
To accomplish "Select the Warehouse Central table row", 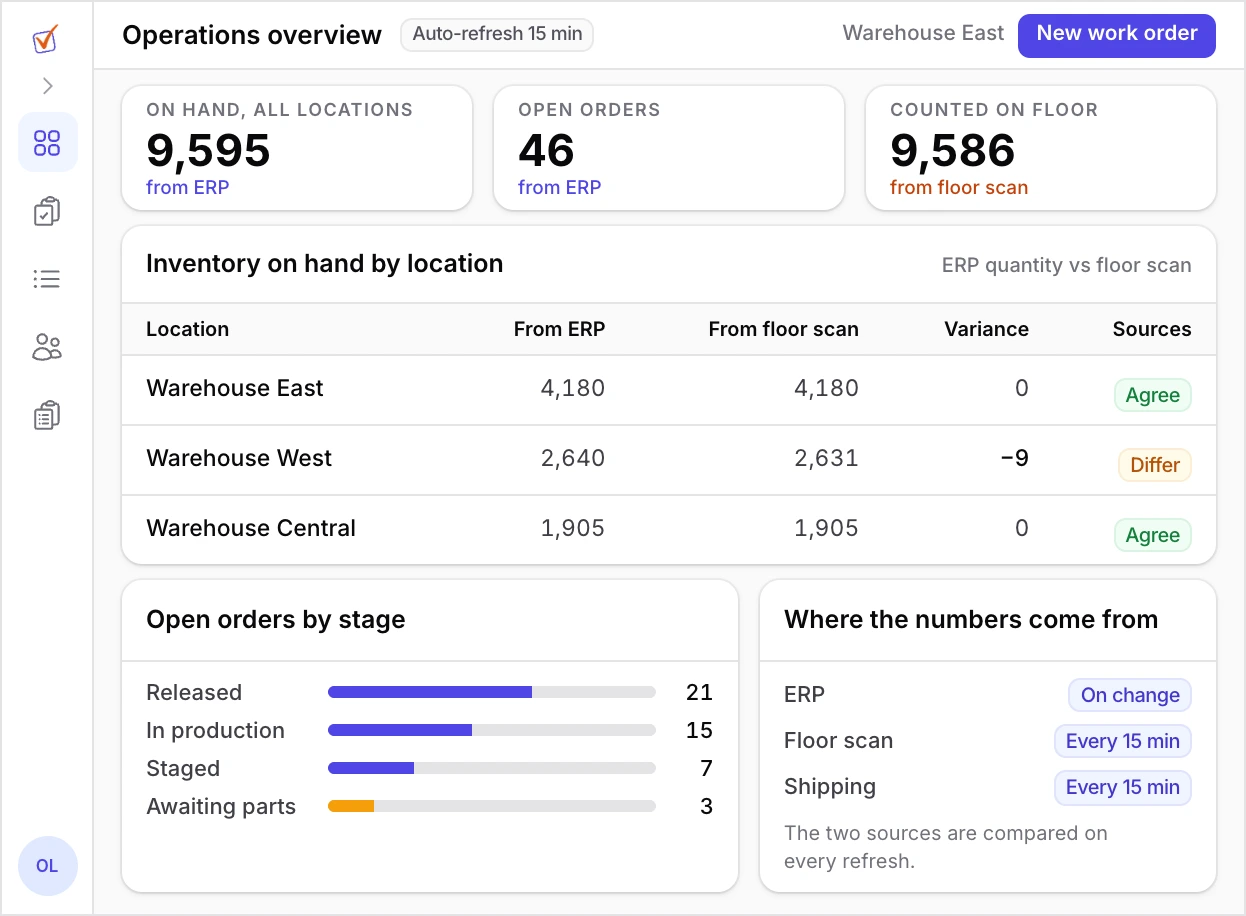I will (669, 530).
